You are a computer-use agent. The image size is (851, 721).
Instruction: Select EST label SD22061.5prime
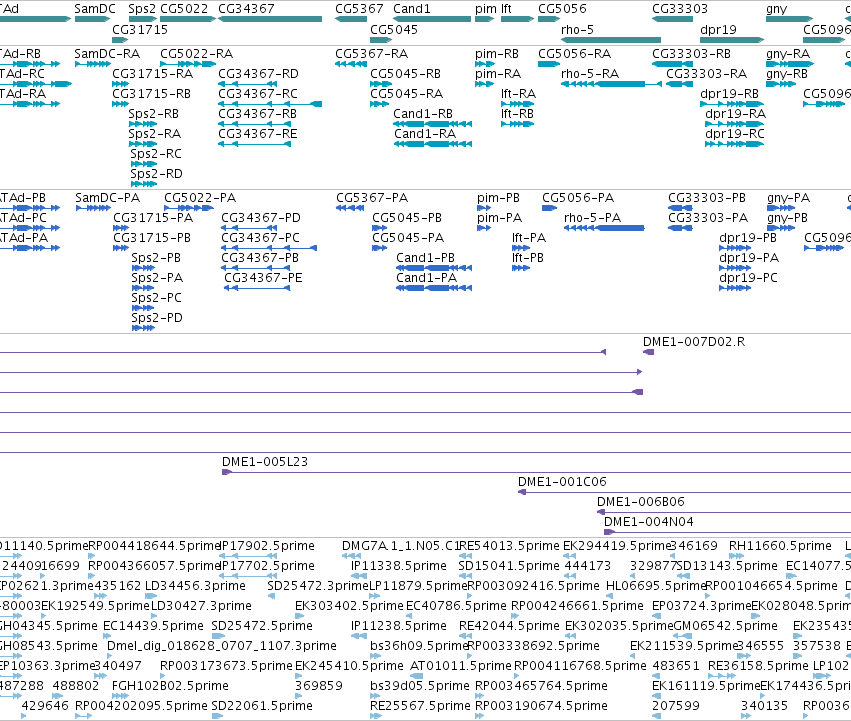click(x=262, y=705)
